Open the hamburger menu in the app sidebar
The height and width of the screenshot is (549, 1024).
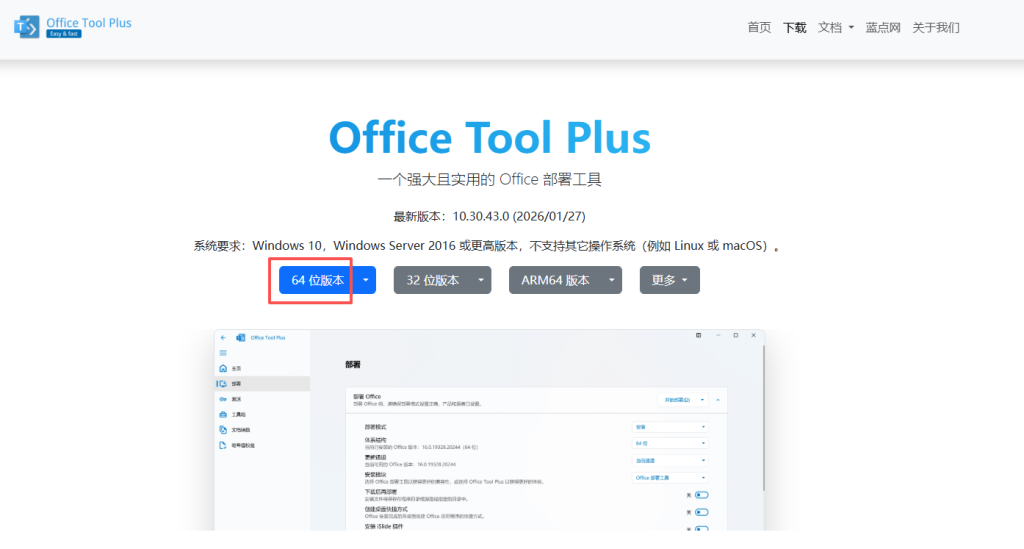[223, 353]
